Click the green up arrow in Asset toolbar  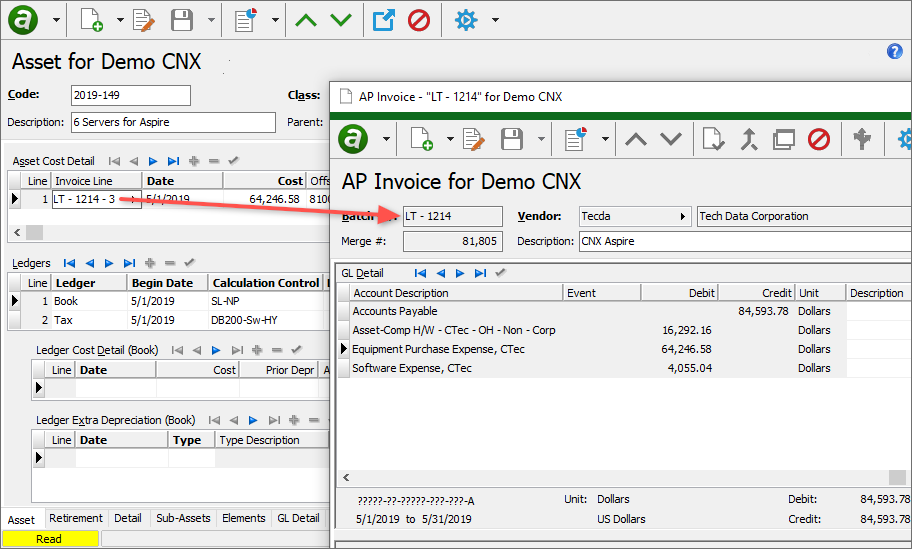(x=306, y=19)
